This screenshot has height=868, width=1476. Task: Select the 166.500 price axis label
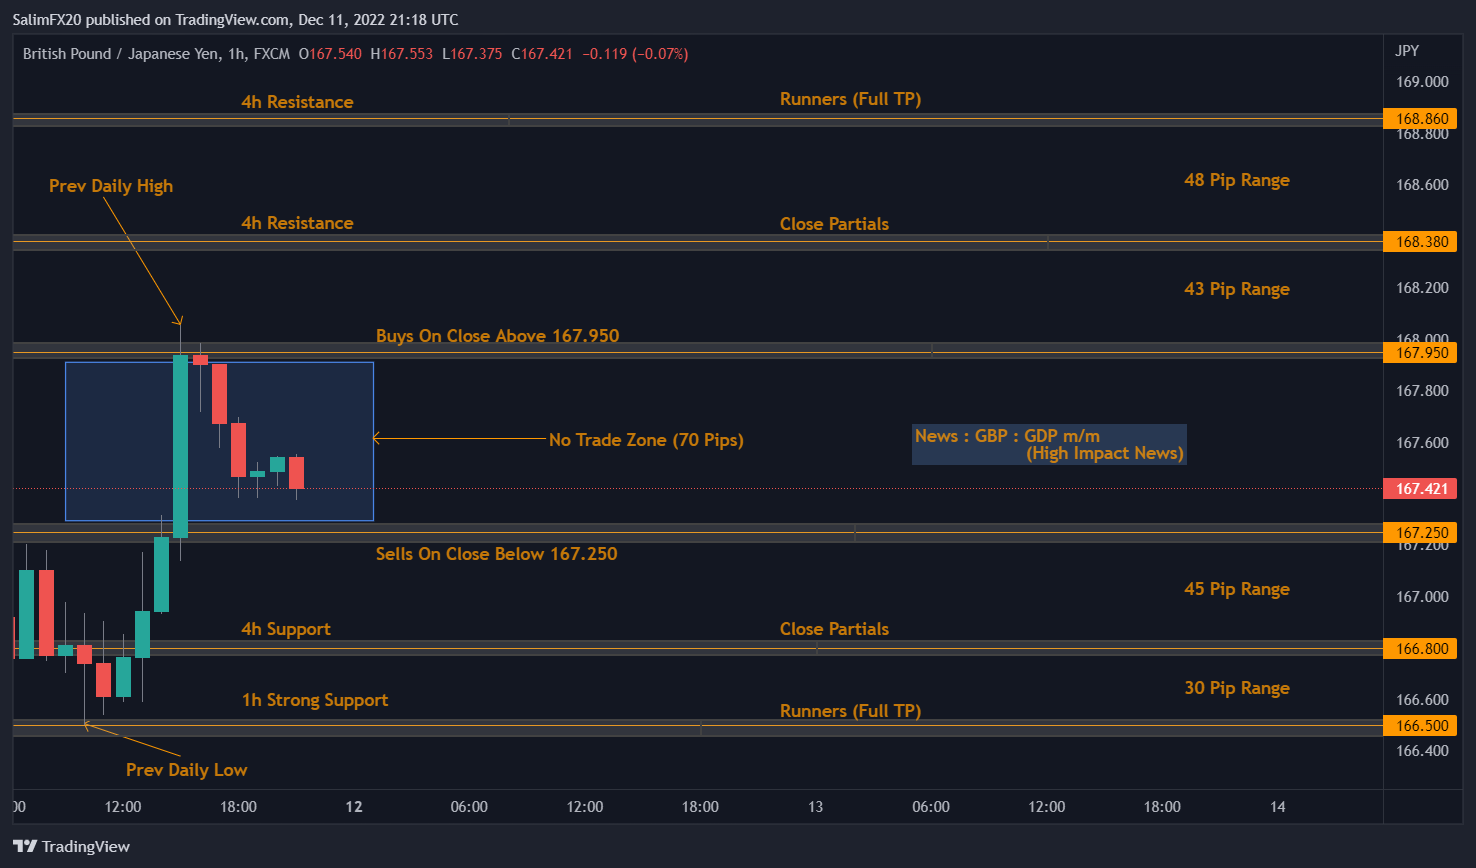coord(1421,726)
